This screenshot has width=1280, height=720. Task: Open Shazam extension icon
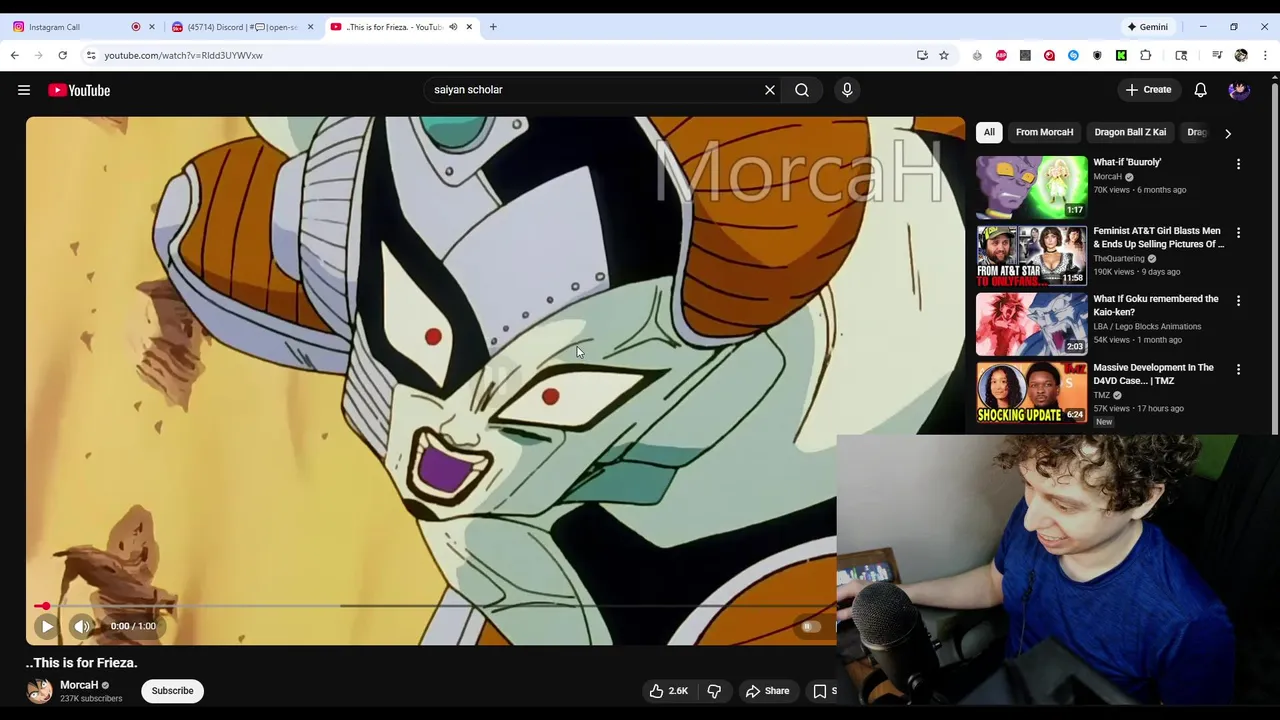tap(1073, 55)
